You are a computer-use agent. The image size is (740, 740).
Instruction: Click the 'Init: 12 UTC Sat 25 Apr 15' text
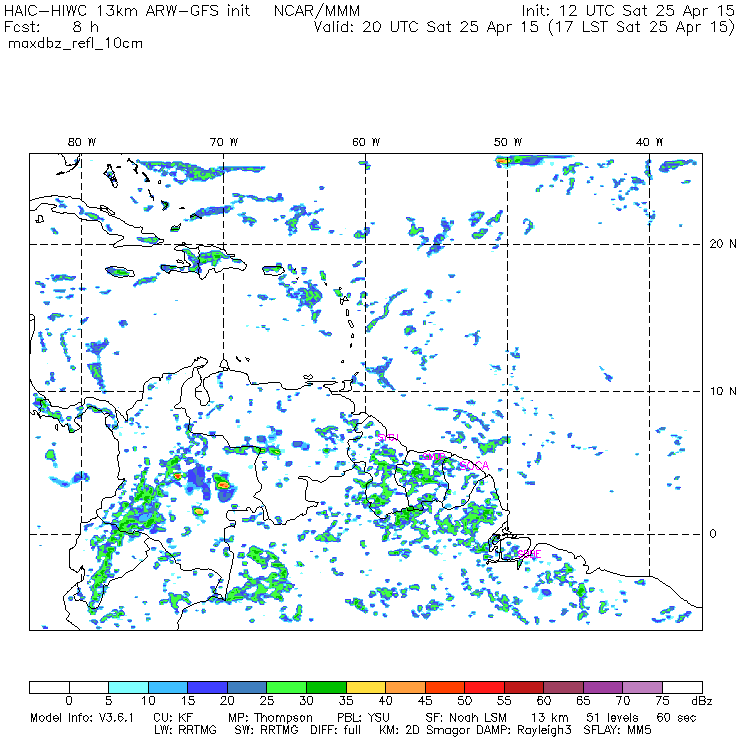point(628,10)
